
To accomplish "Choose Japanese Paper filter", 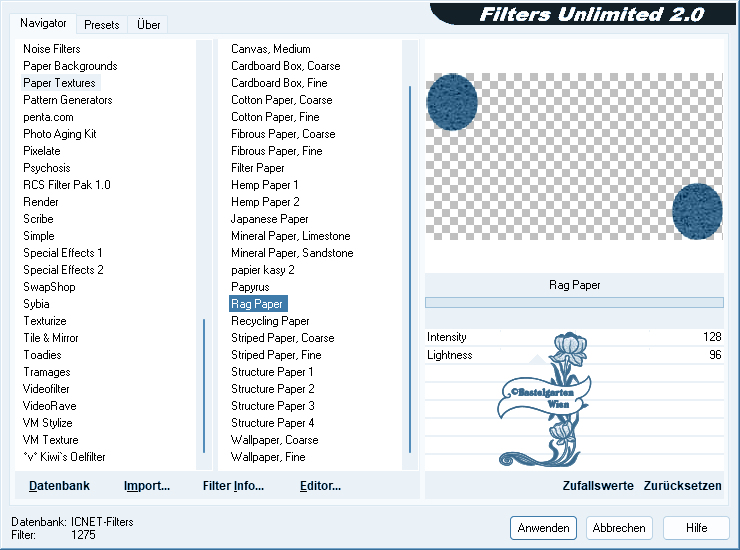I will [269, 219].
